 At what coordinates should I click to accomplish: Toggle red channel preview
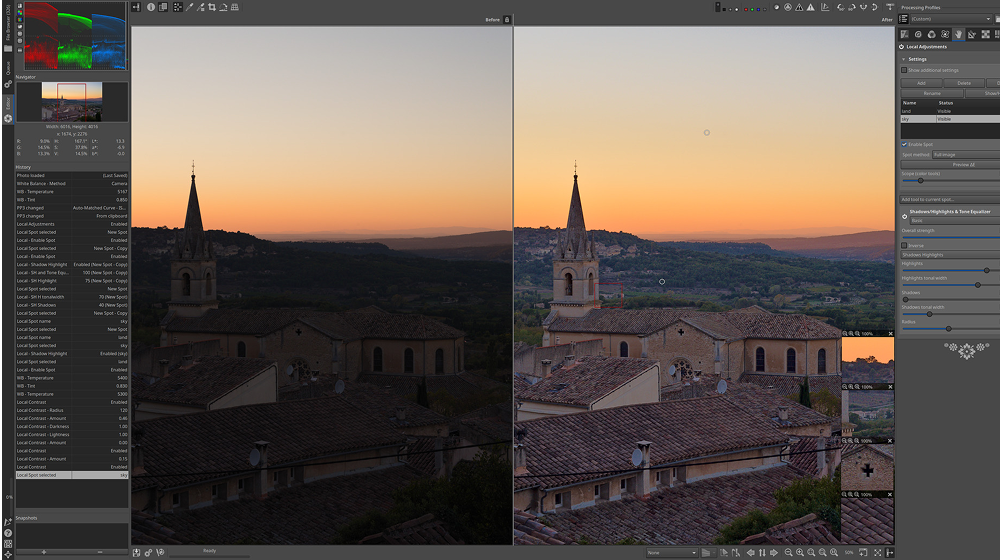745,10
